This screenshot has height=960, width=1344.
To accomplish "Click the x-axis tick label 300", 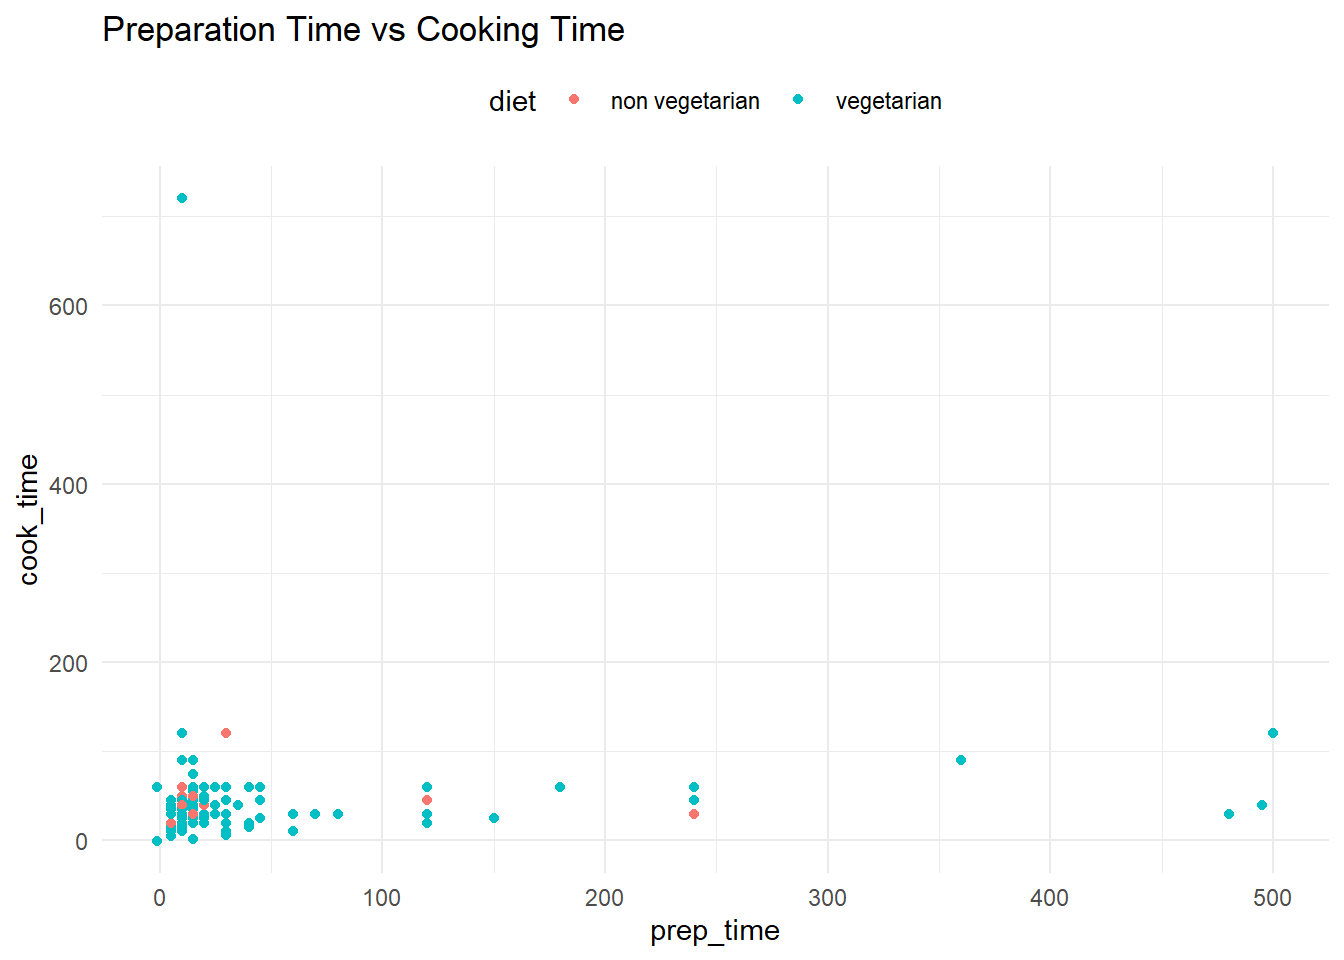I will 827,898.
